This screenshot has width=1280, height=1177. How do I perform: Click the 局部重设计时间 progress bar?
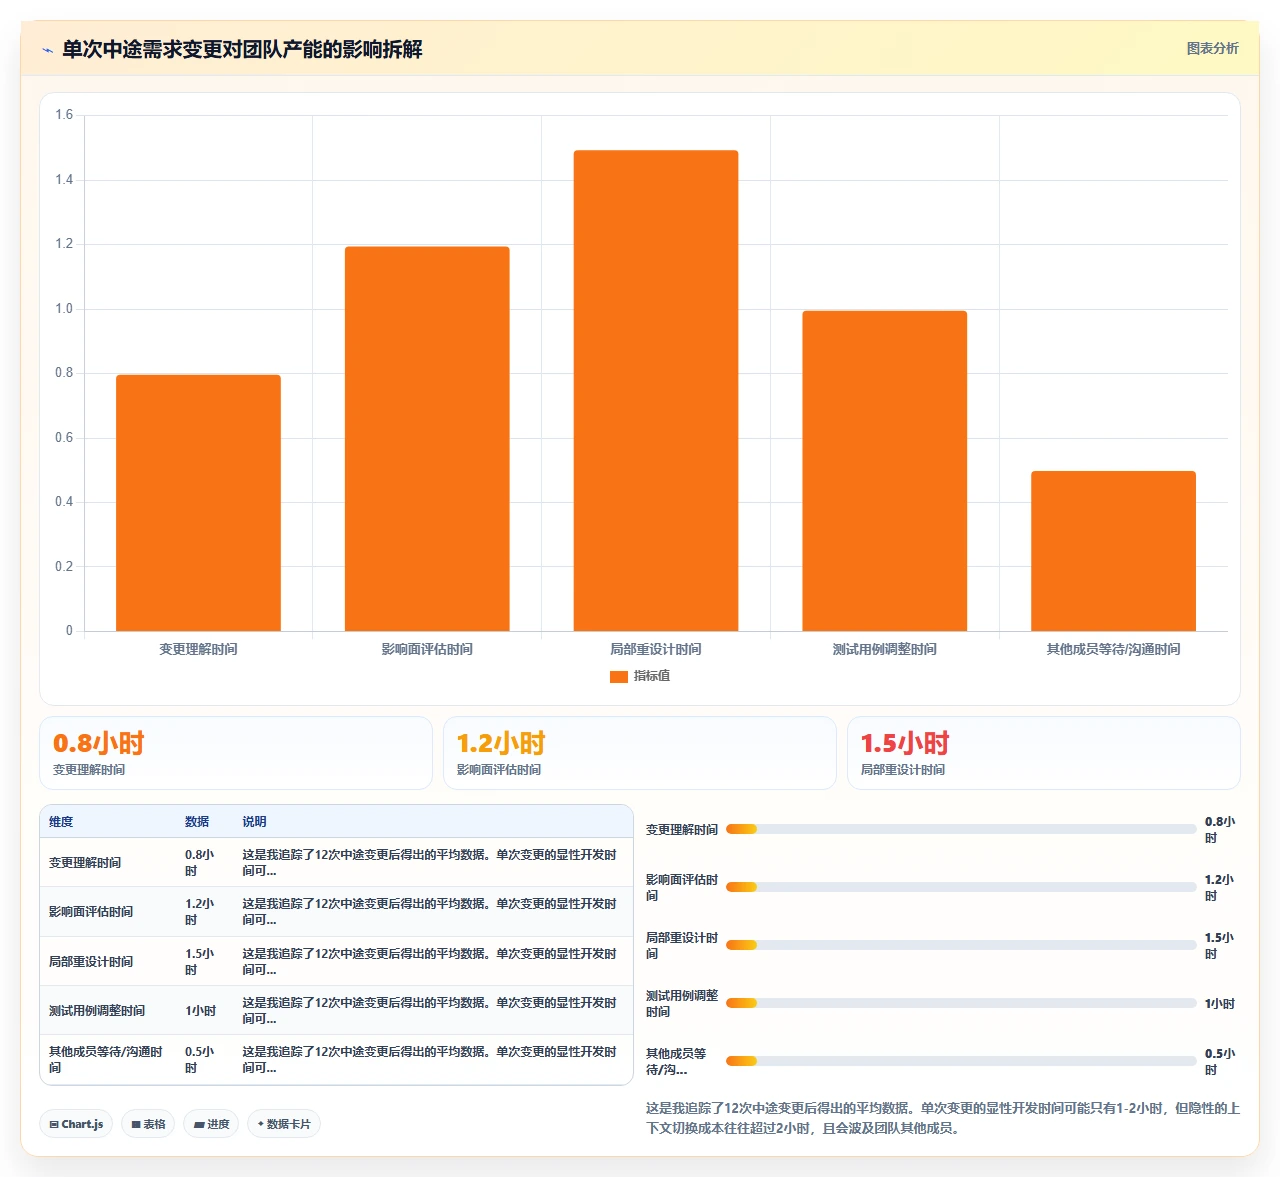[x=961, y=945]
